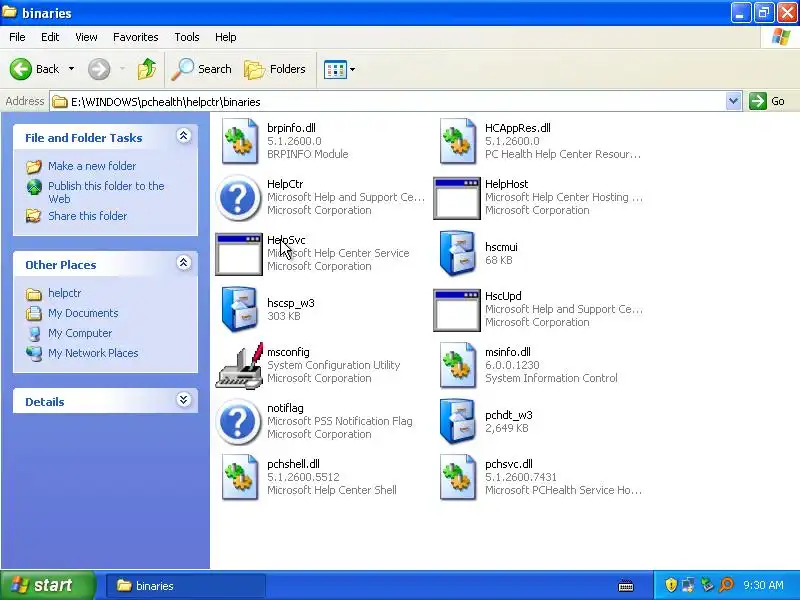Click the Views toolbar button

(x=335, y=69)
